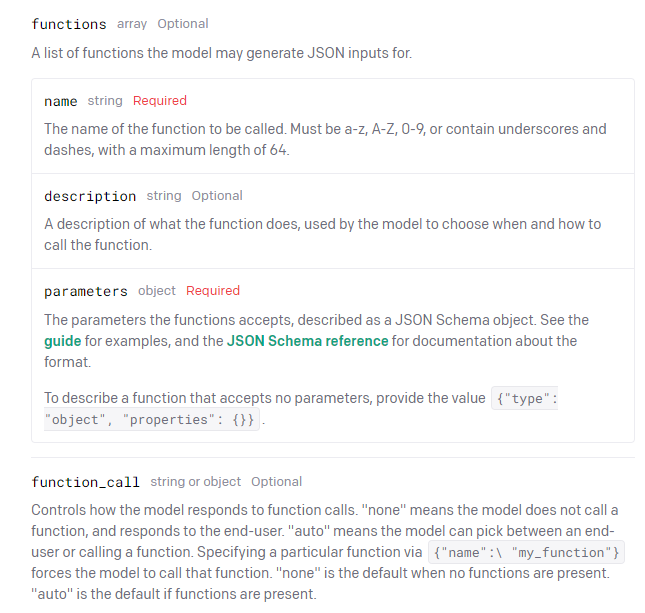Click the Required tag beside parameters
The image size is (645, 613).
(x=213, y=291)
